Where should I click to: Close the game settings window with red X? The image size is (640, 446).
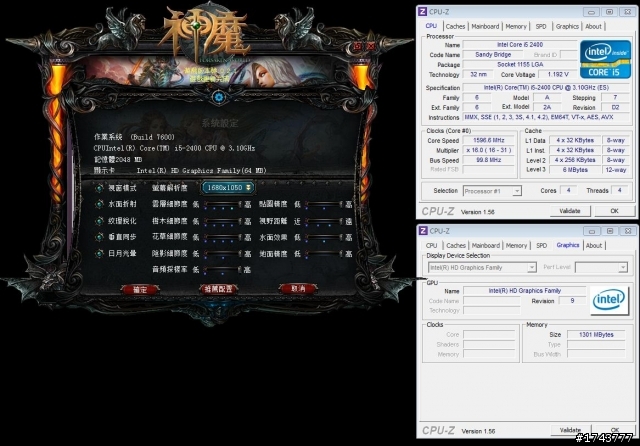point(371,47)
